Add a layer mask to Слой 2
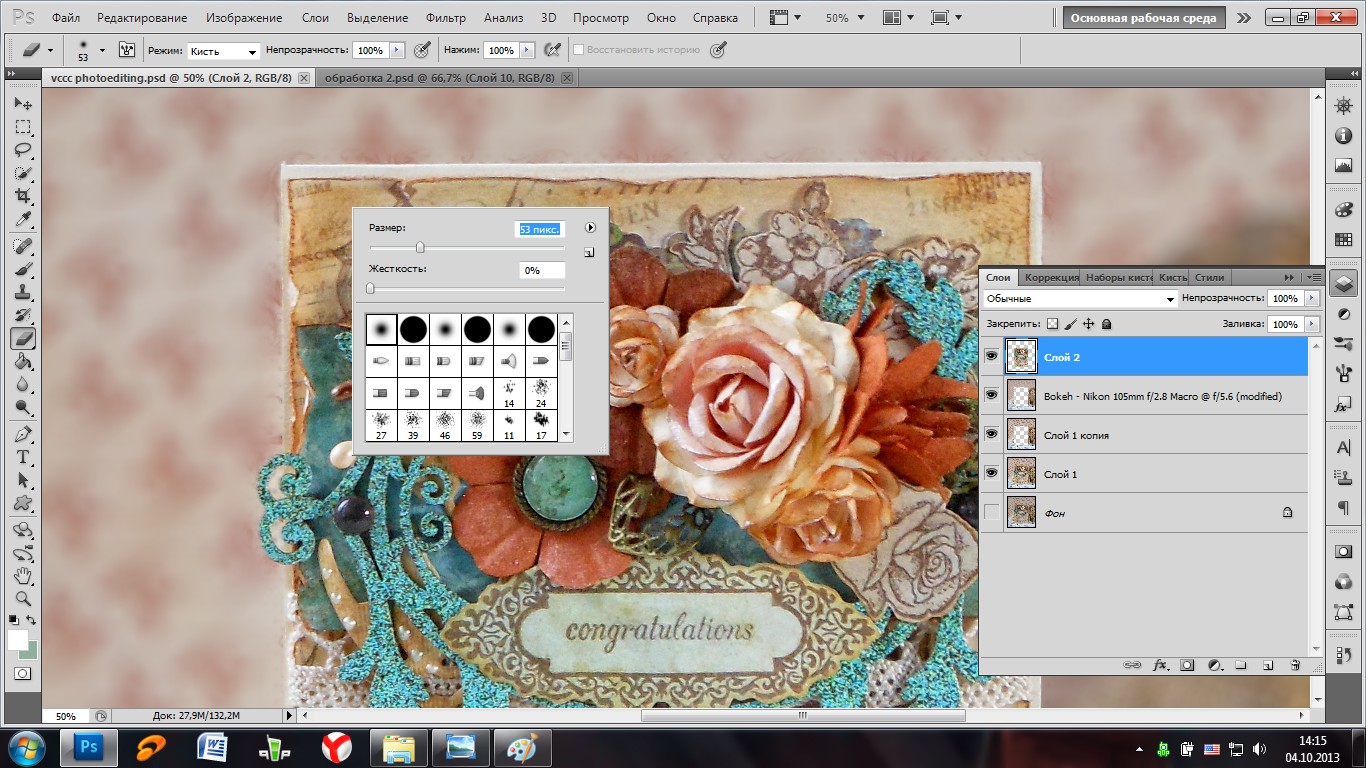Image resolution: width=1366 pixels, height=768 pixels. pos(1187,664)
